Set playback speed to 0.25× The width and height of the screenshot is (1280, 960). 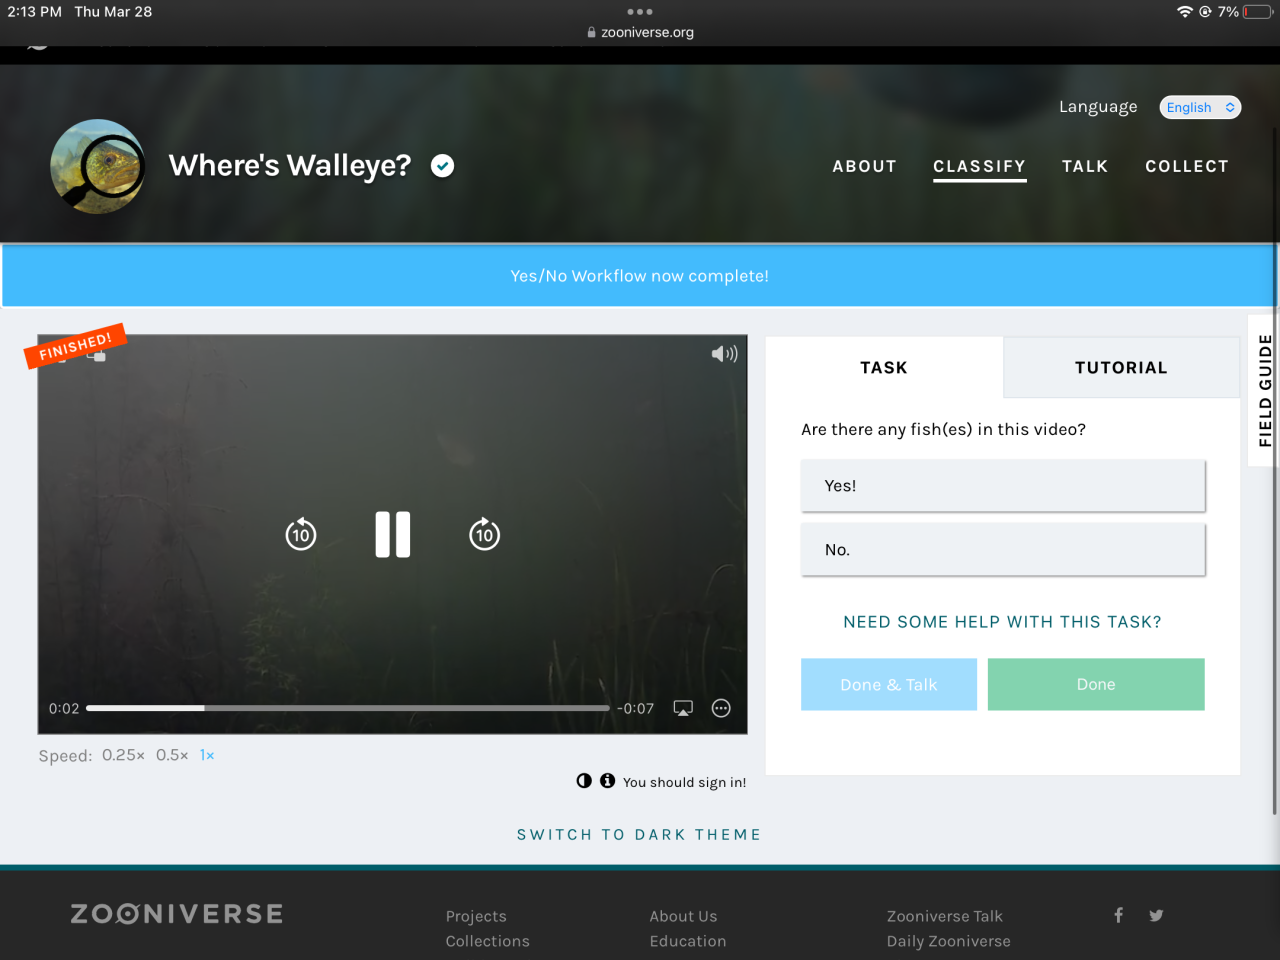point(123,755)
